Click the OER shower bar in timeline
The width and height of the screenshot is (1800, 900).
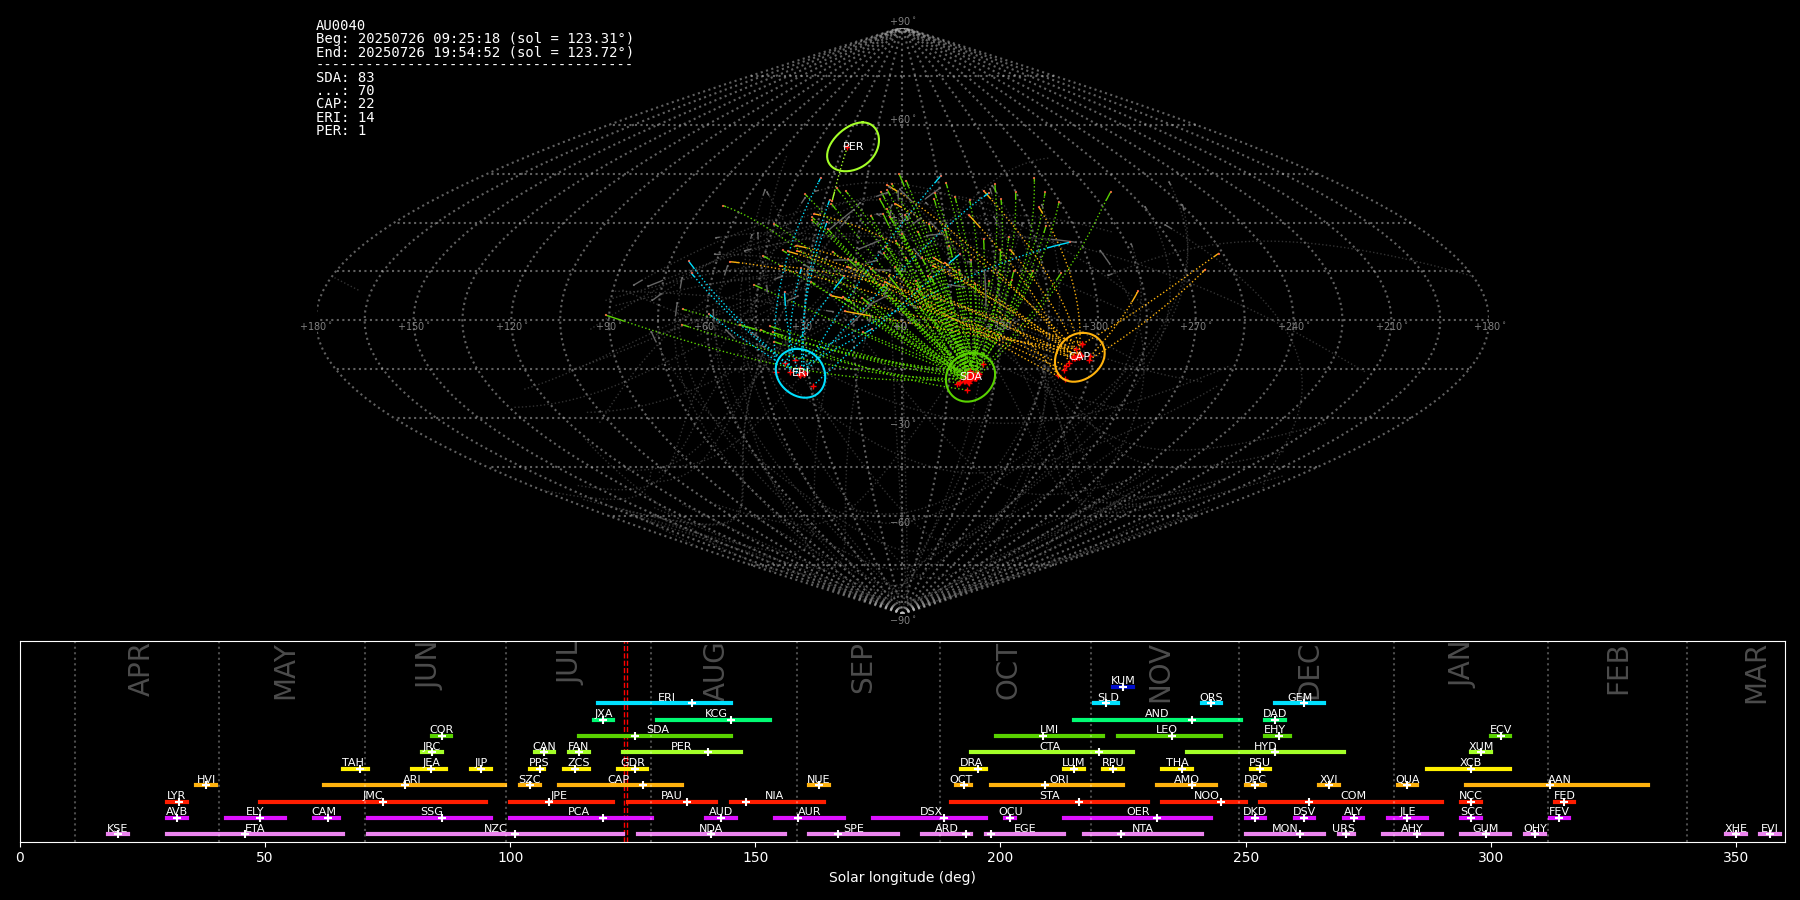(1137, 818)
